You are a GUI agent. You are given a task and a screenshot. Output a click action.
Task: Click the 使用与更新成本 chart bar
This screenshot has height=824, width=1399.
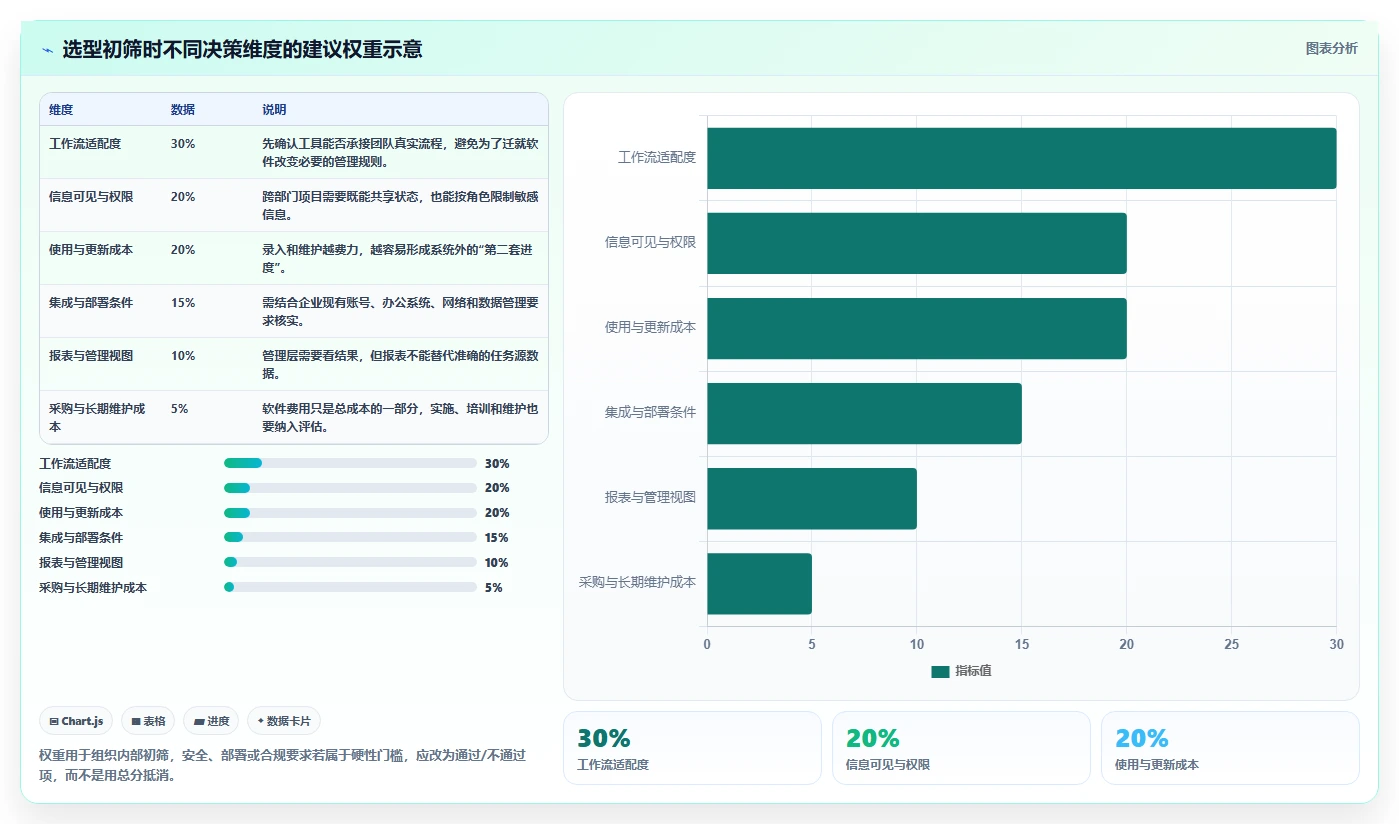pos(917,328)
